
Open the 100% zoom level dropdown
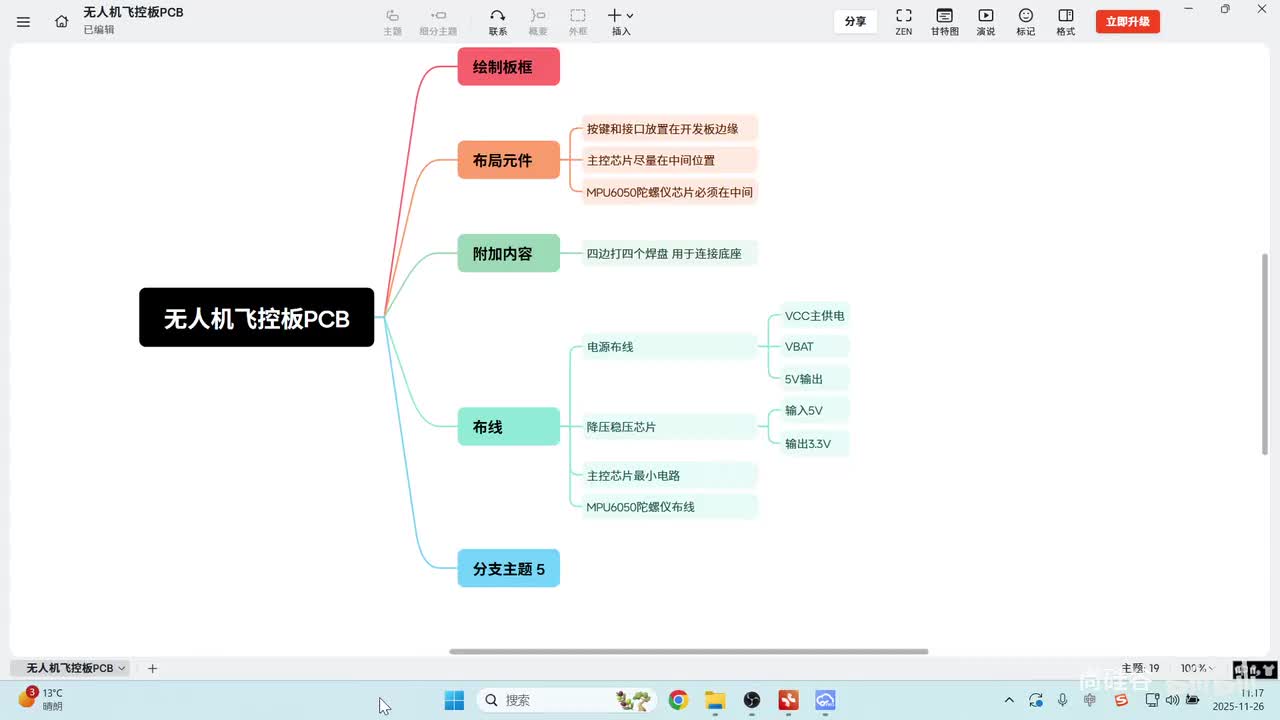(1198, 668)
